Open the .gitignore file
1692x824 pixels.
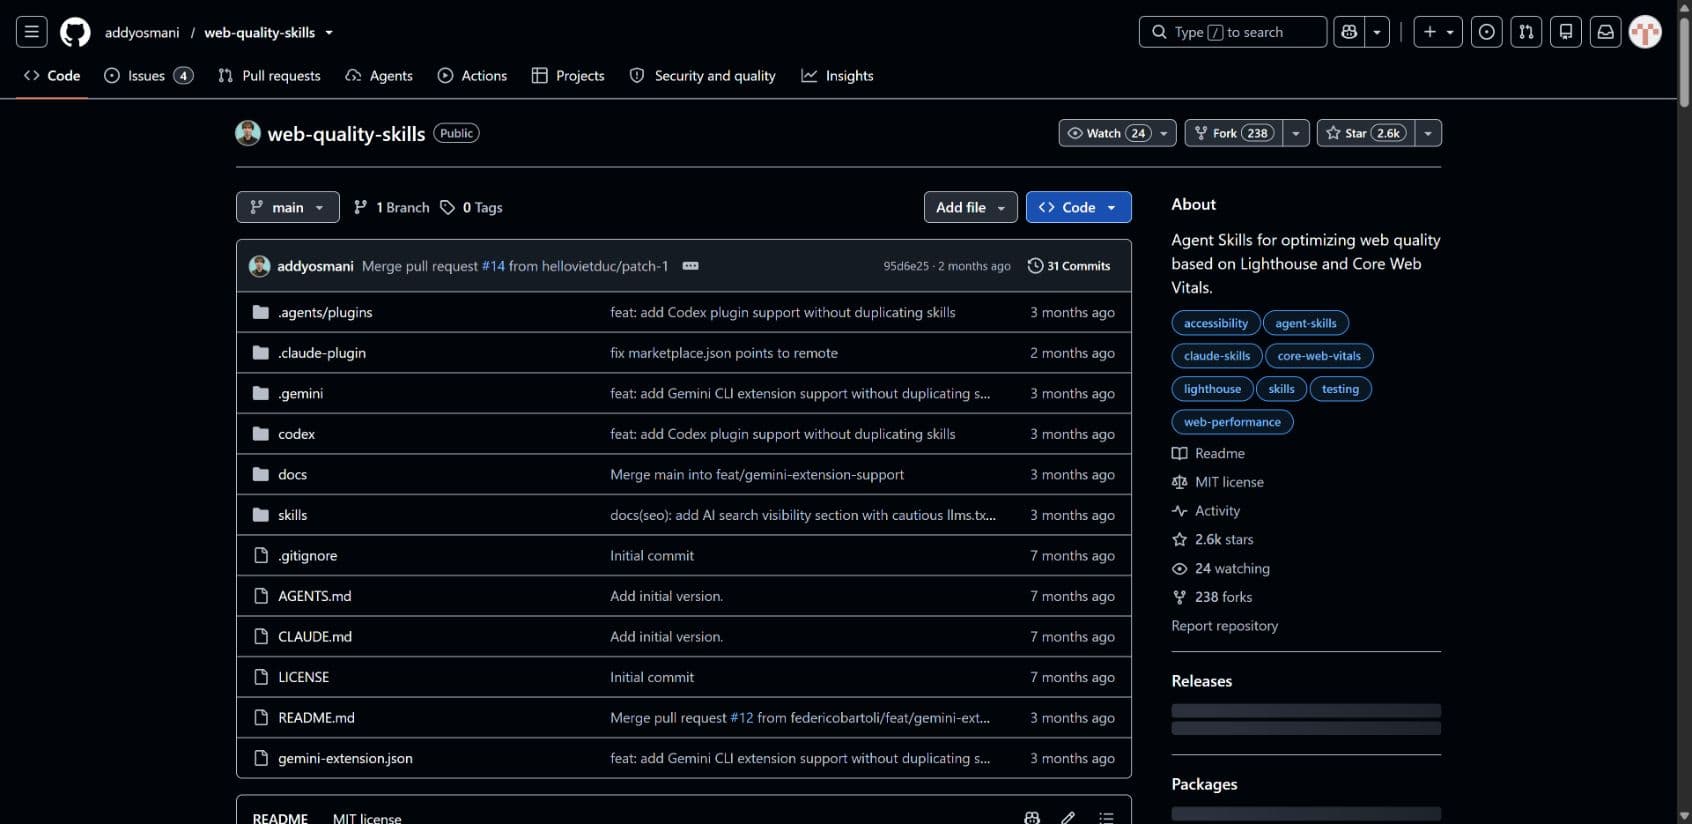pyautogui.click(x=307, y=555)
